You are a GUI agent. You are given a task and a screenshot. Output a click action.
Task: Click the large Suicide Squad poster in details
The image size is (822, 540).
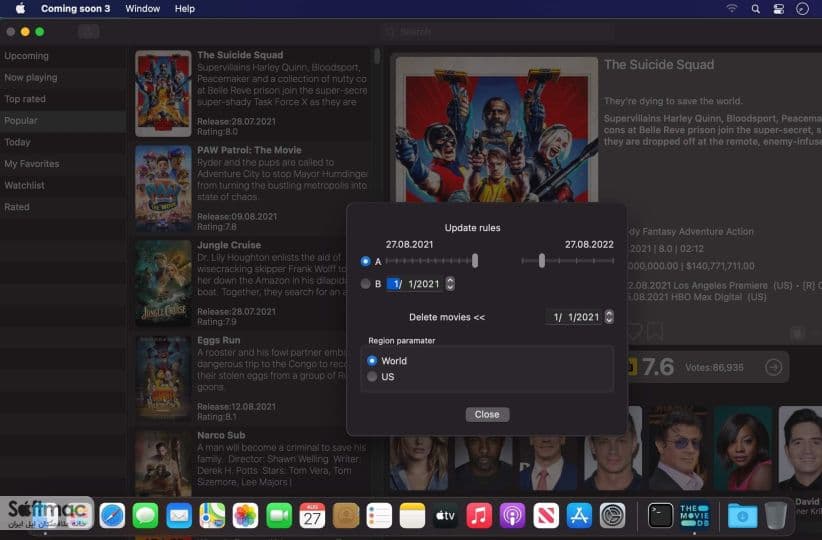click(x=496, y=129)
